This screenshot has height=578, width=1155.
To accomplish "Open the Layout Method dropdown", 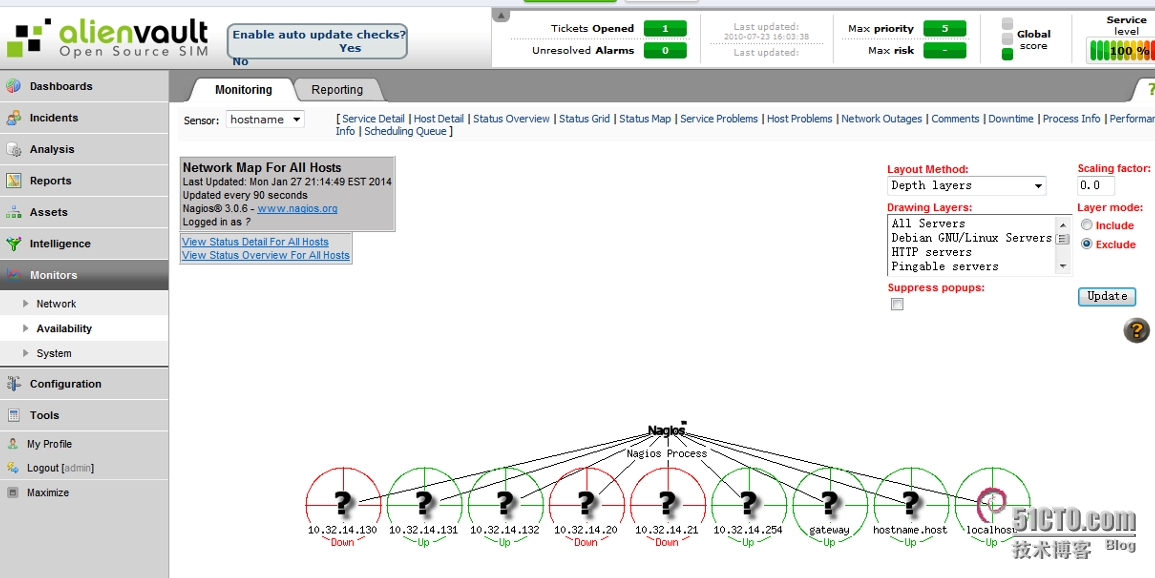I will (966, 186).
